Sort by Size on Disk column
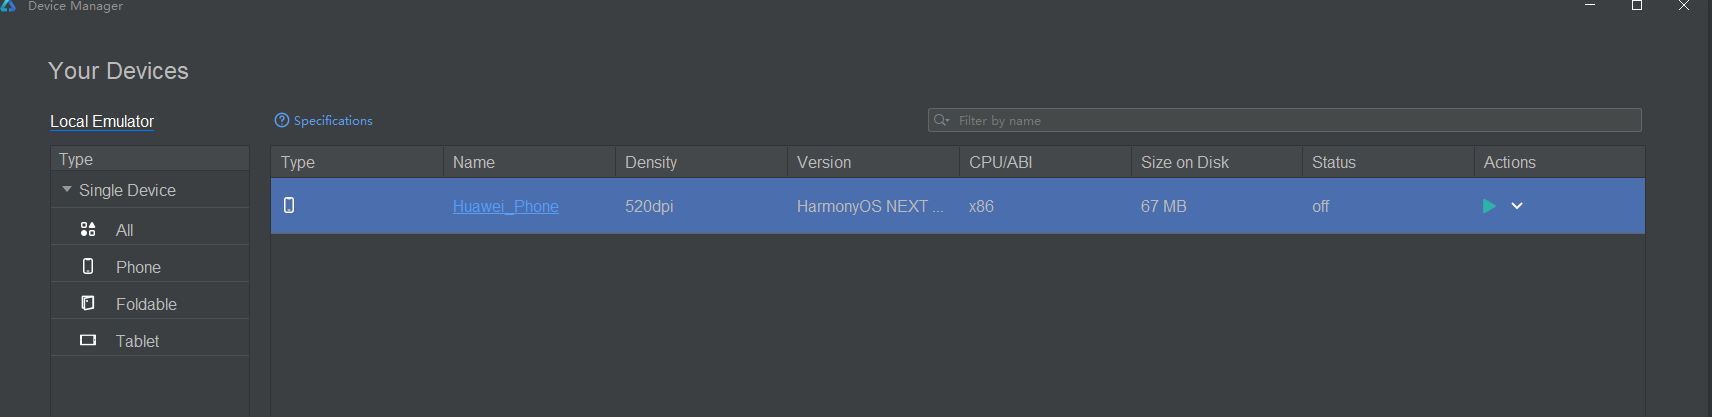This screenshot has height=417, width=1712. click(1185, 163)
